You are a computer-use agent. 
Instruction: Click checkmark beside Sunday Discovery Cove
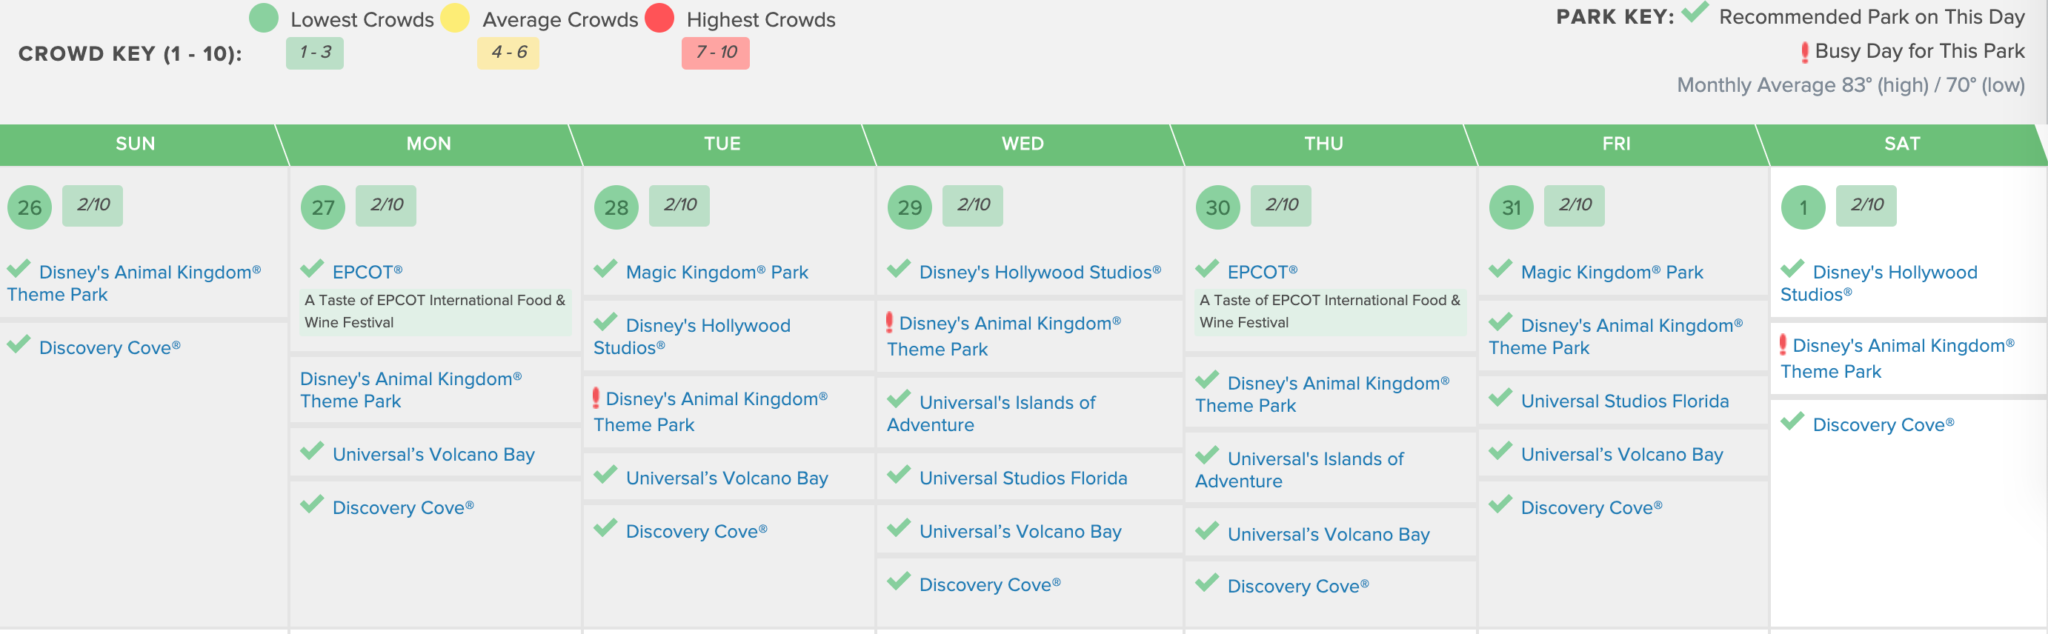click(19, 345)
